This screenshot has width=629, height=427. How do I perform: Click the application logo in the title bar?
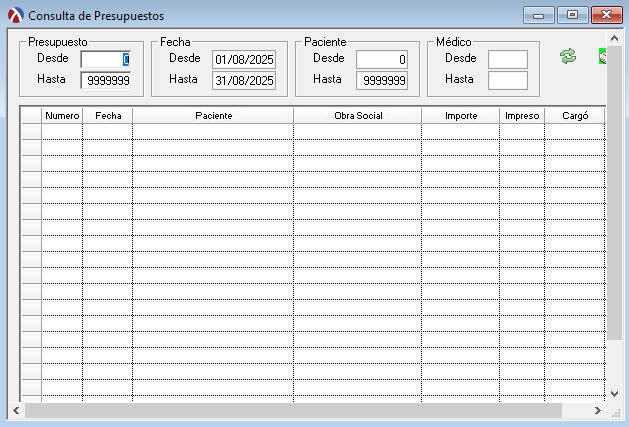pos(15,16)
